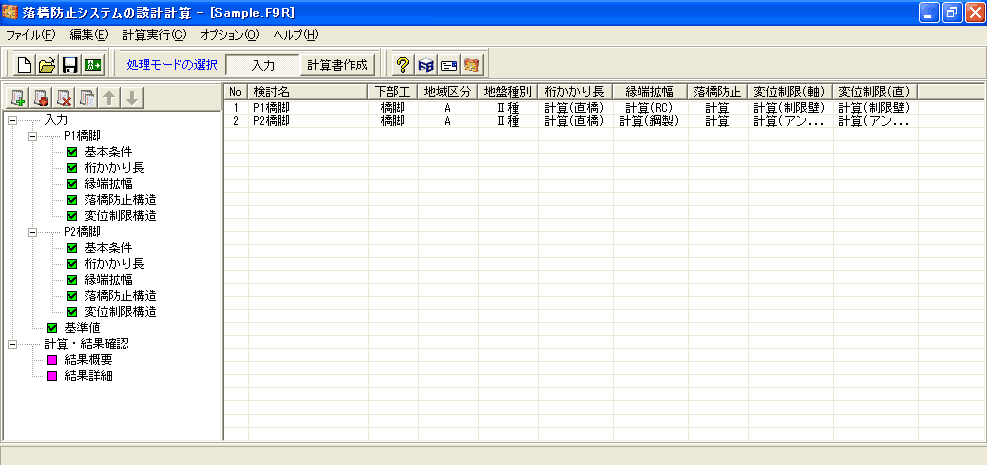Select P2橋脚 落橋防止構造 tree item

tap(120, 296)
